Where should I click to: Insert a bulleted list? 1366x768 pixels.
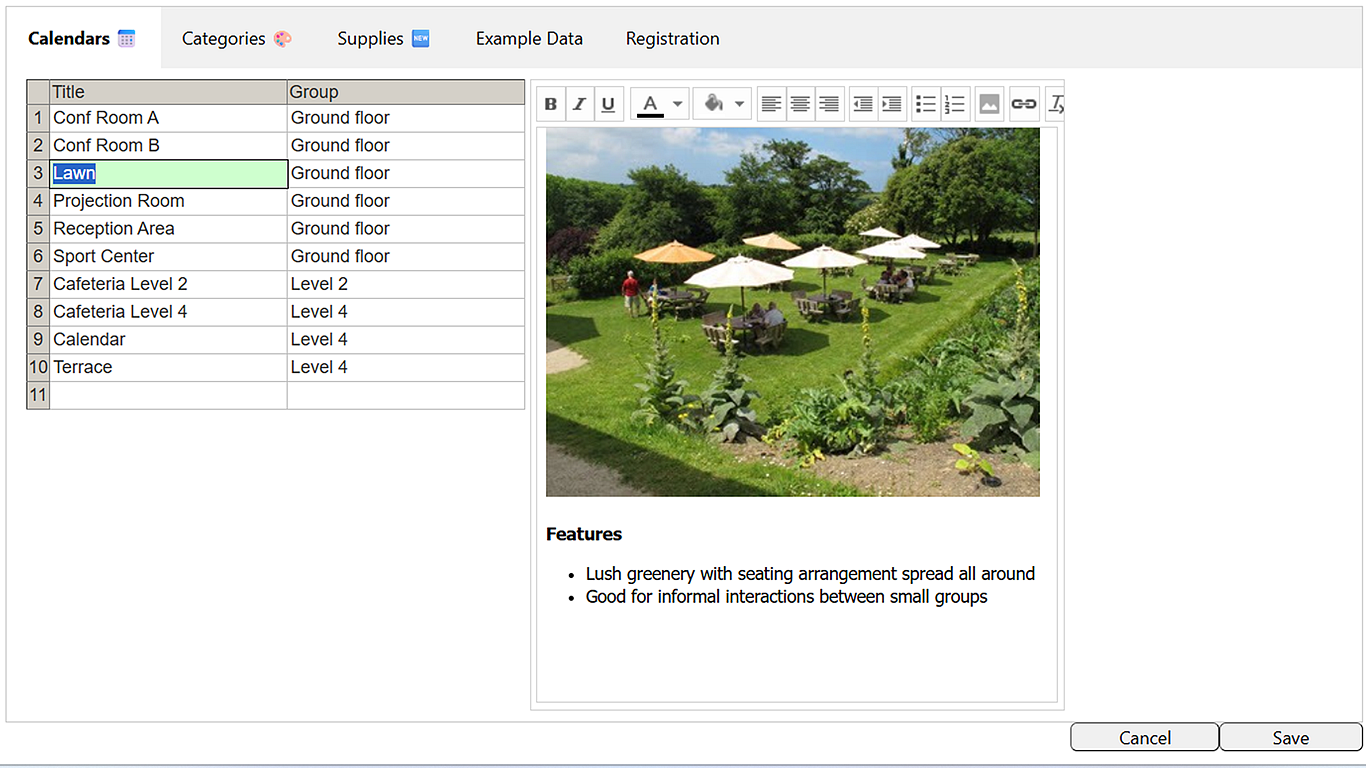[925, 103]
